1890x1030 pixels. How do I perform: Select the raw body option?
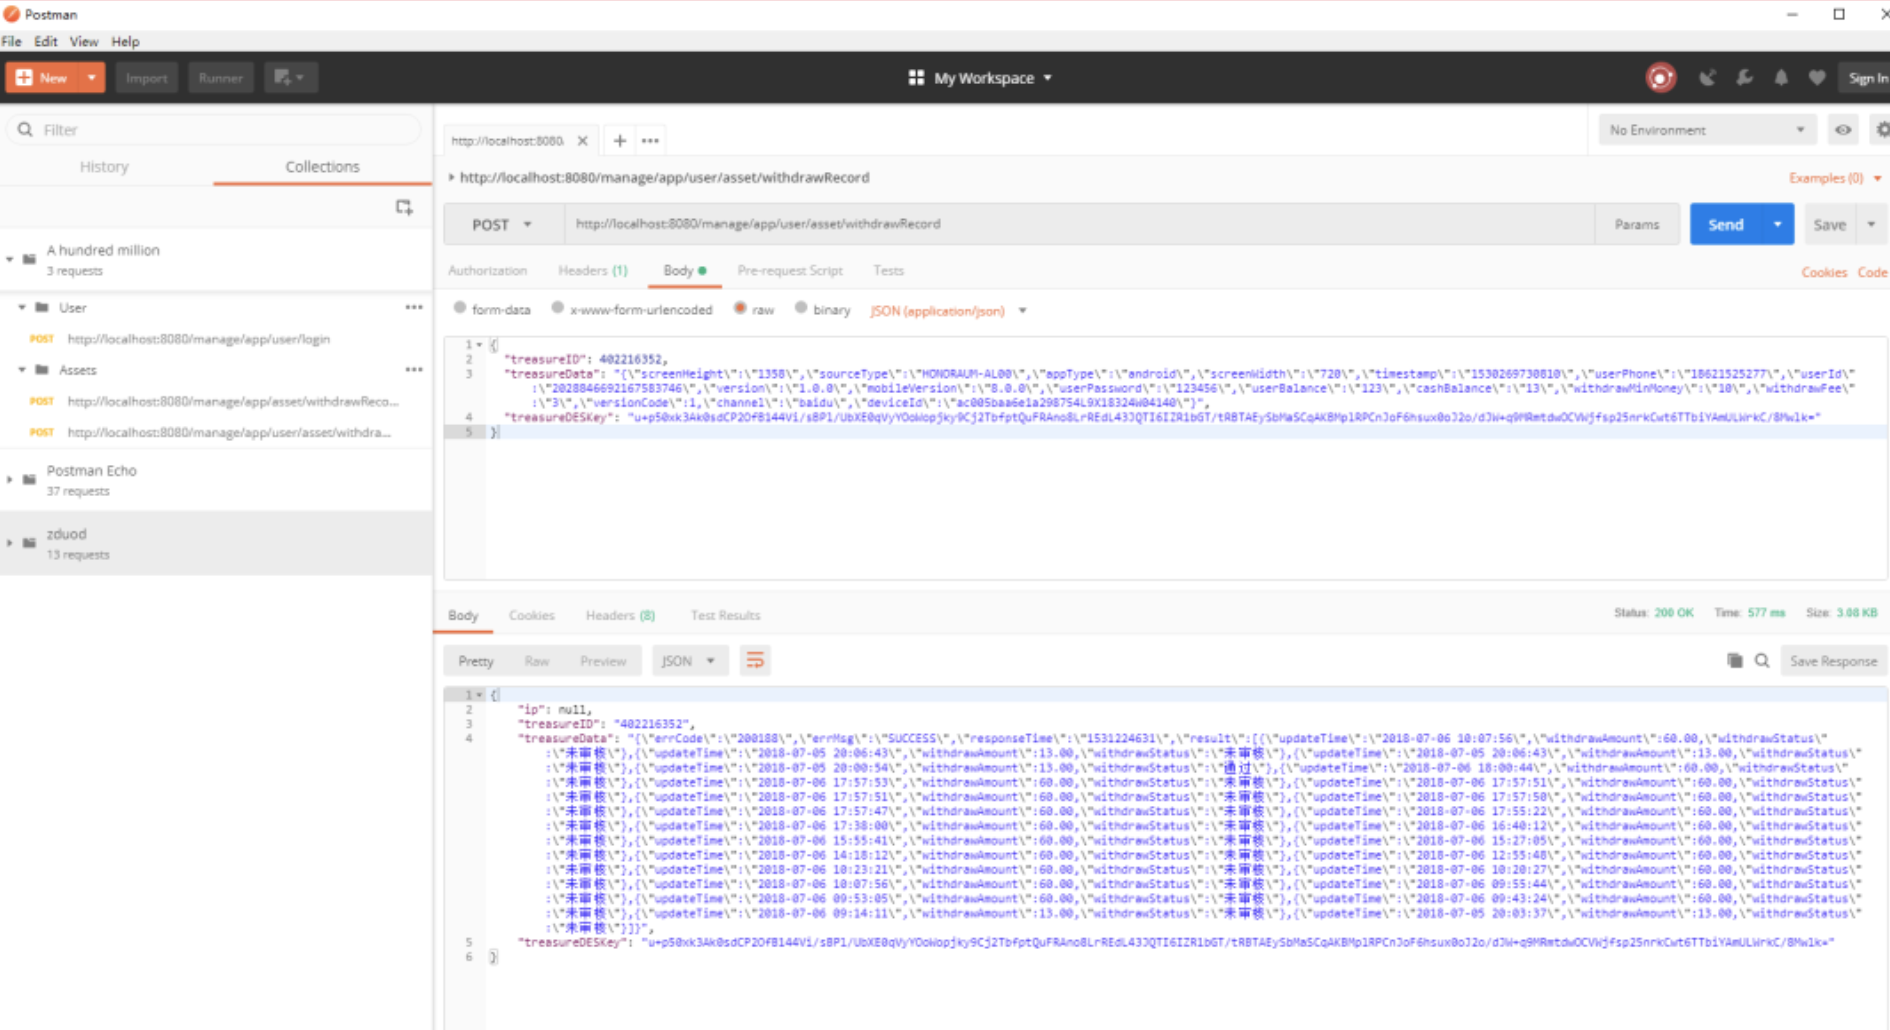pos(740,309)
